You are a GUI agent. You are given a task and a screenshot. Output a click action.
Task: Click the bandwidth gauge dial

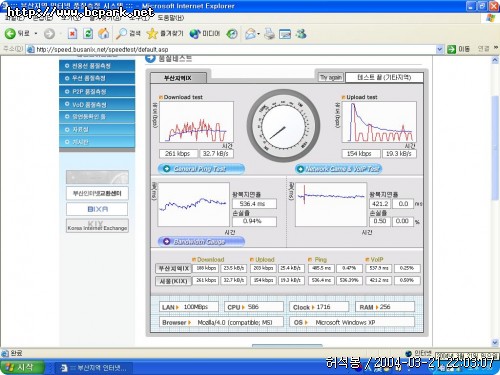click(x=284, y=125)
